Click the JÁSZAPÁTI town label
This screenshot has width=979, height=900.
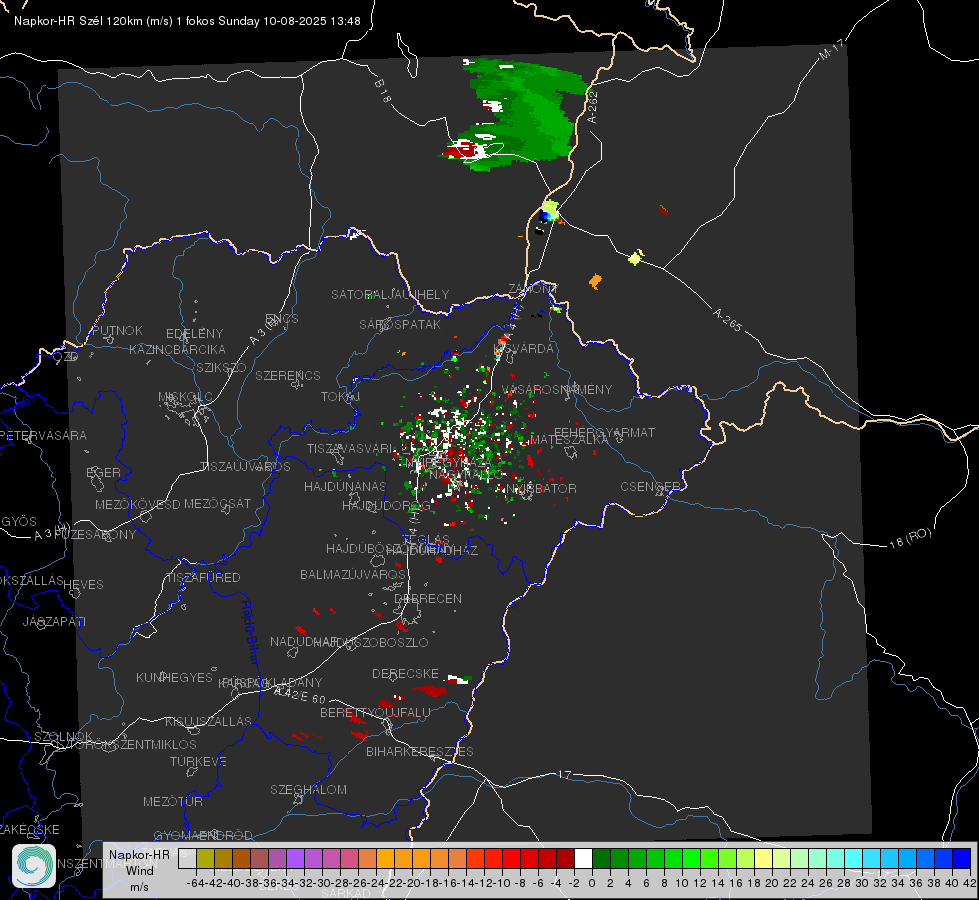click(x=54, y=621)
